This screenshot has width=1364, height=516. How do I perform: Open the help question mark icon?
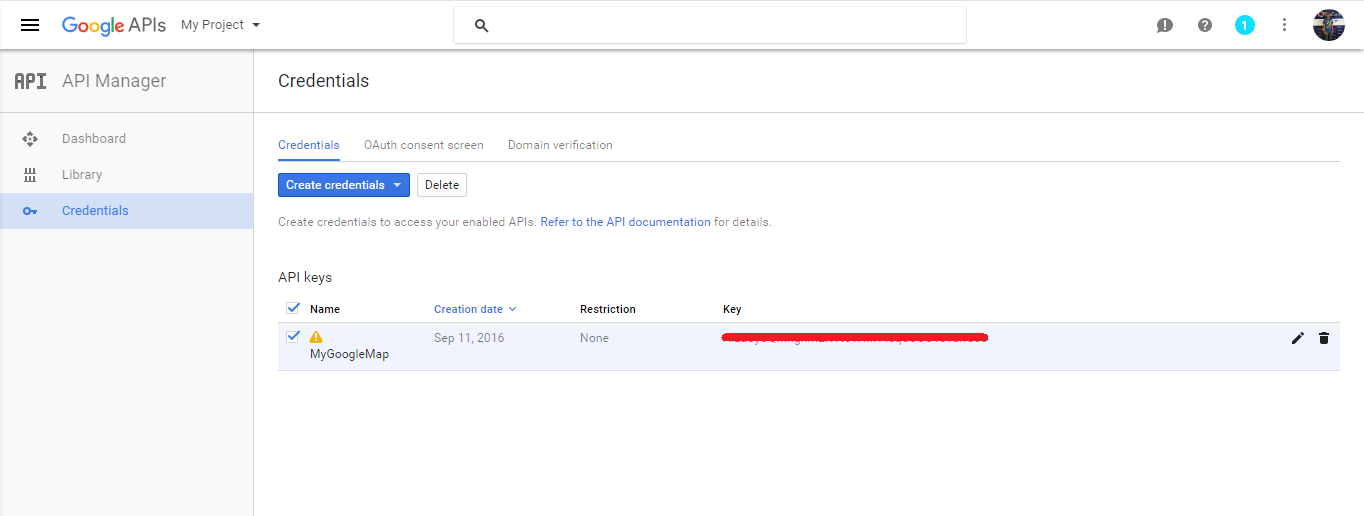pos(1205,25)
